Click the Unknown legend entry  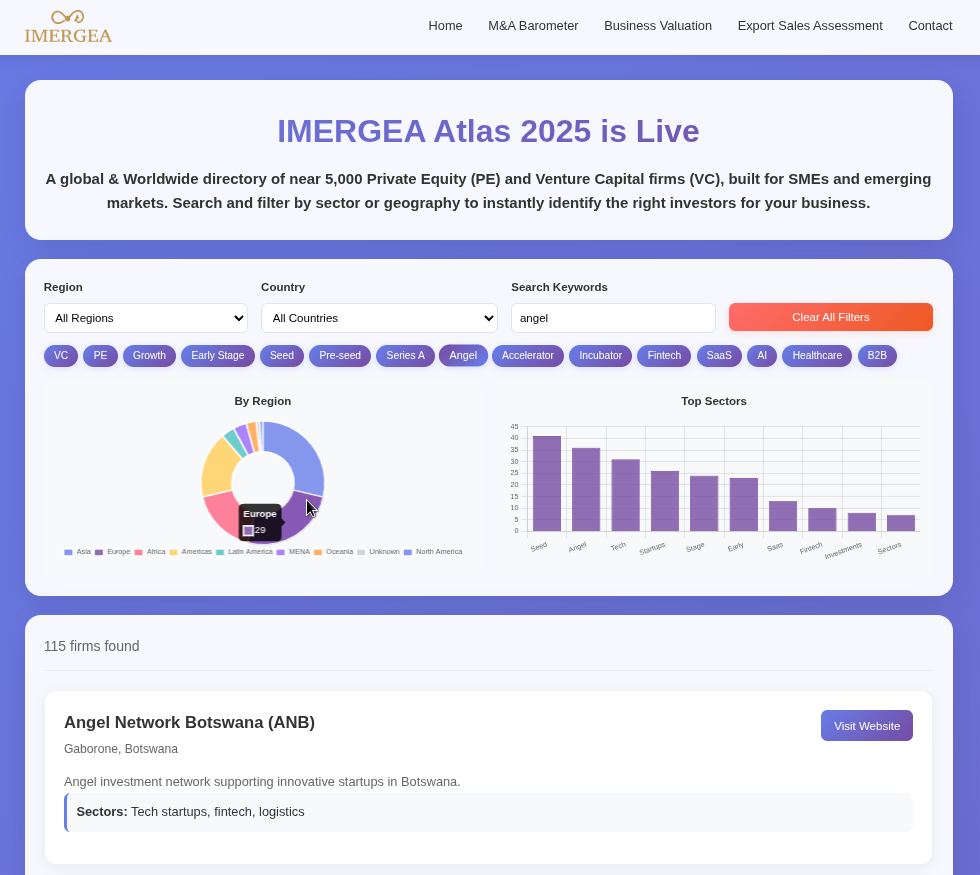click(378, 552)
